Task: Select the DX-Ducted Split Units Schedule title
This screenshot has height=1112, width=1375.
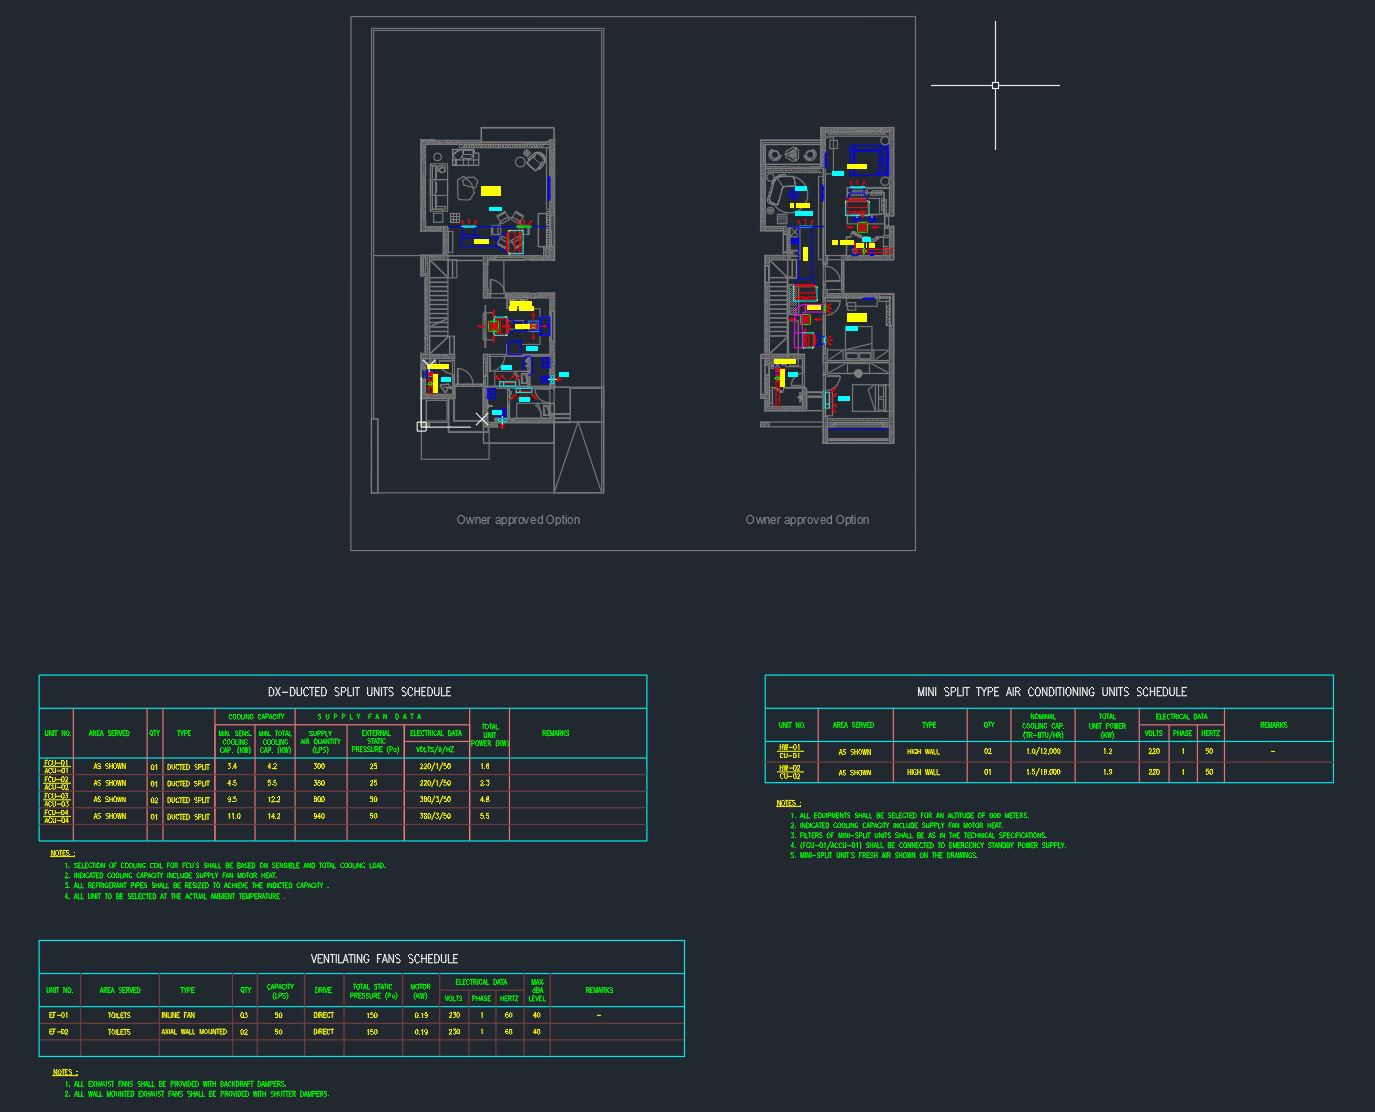Action: pyautogui.click(x=359, y=692)
